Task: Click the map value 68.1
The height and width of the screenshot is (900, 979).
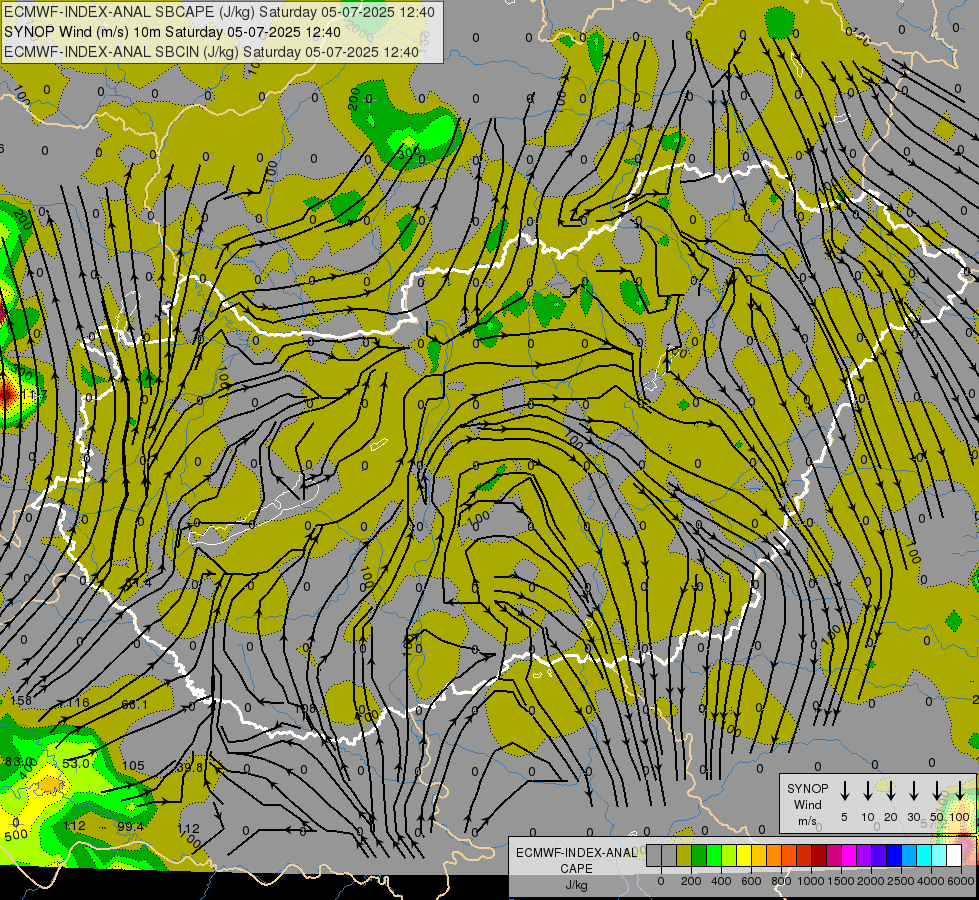Action: [134, 705]
